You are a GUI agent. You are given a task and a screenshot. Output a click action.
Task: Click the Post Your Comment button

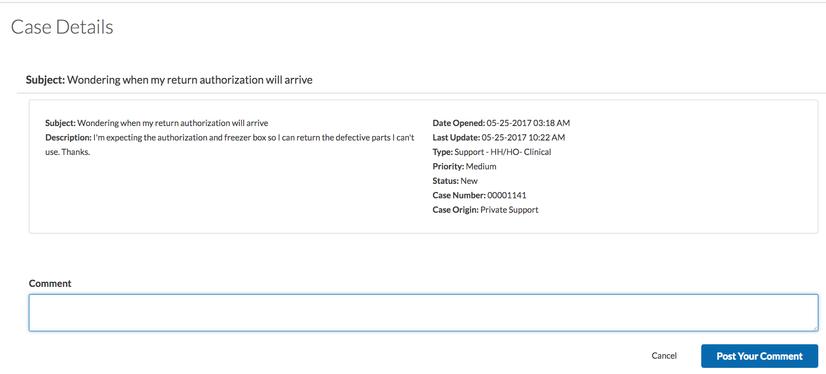point(759,356)
